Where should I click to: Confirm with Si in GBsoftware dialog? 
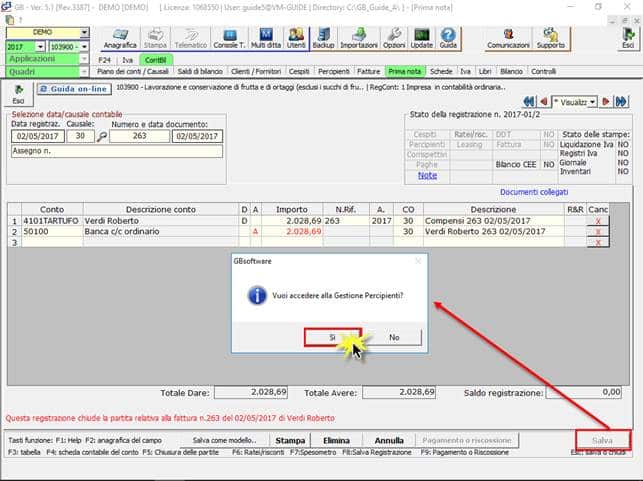pyautogui.click(x=333, y=337)
